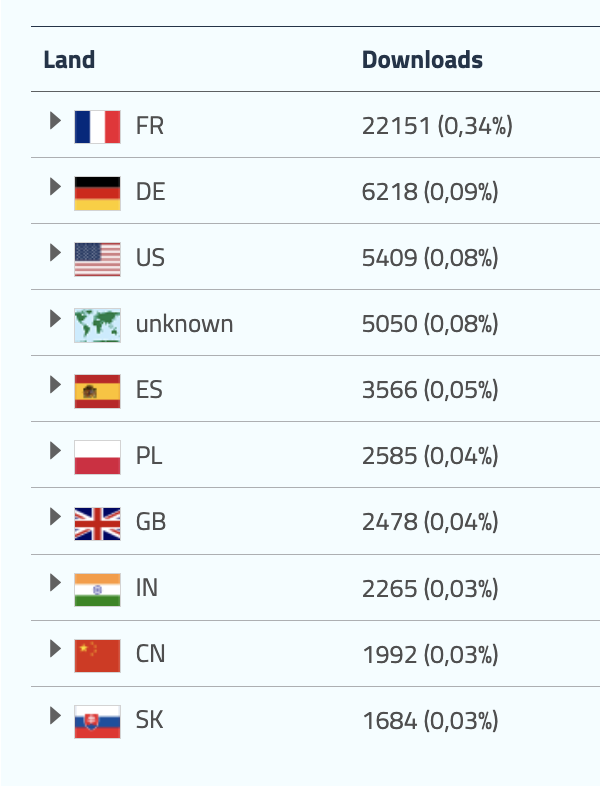Expand the US row arrow
The height and width of the screenshot is (786, 600).
tap(55, 253)
